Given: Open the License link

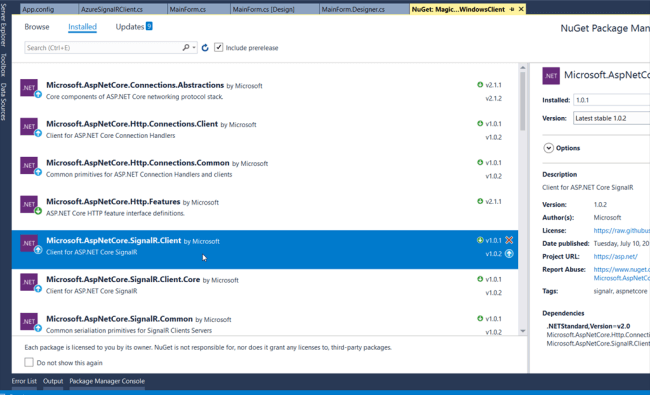Looking at the screenshot, I should 621,230.
